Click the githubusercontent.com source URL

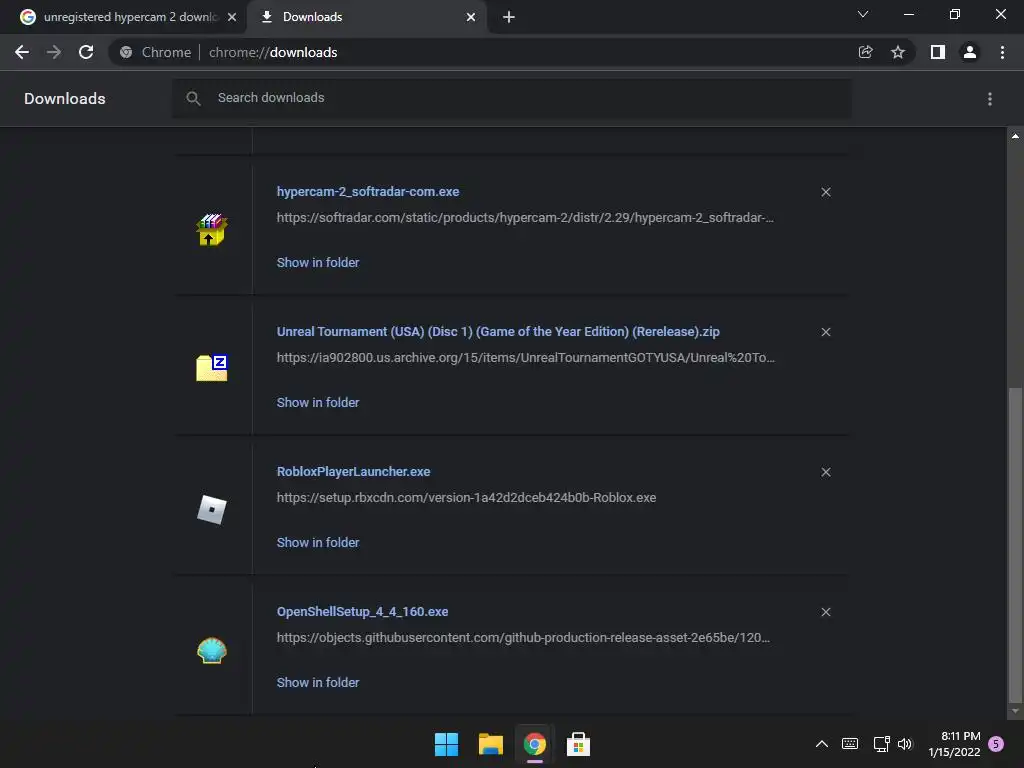tap(523, 637)
